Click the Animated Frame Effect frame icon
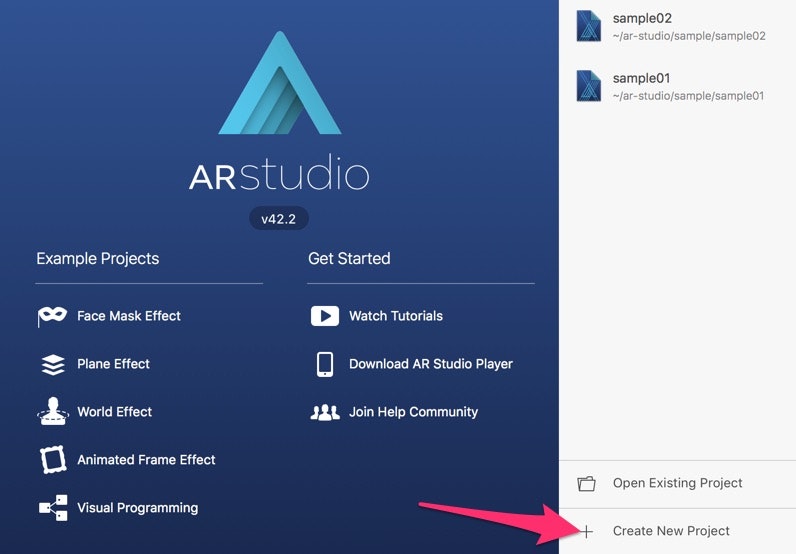Image resolution: width=796 pixels, height=554 pixels. click(53, 460)
